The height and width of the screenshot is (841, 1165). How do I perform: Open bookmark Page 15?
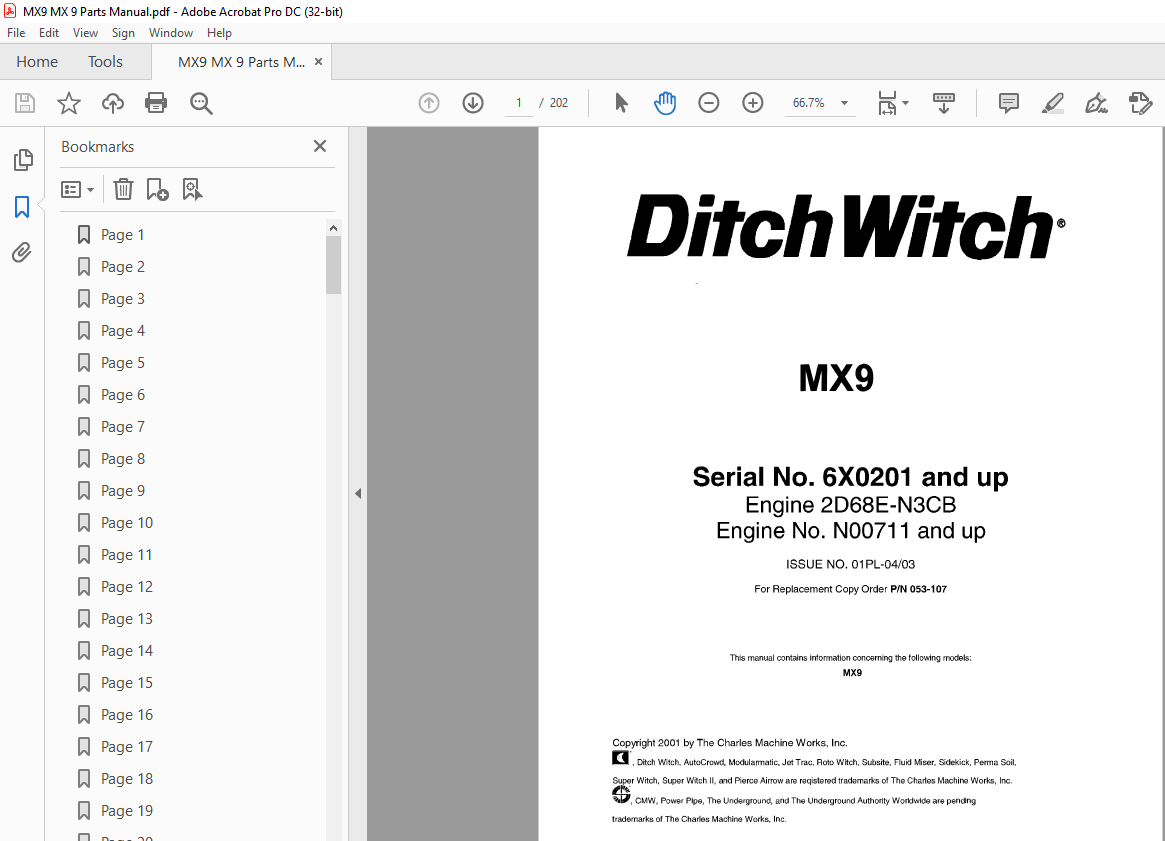[126, 682]
